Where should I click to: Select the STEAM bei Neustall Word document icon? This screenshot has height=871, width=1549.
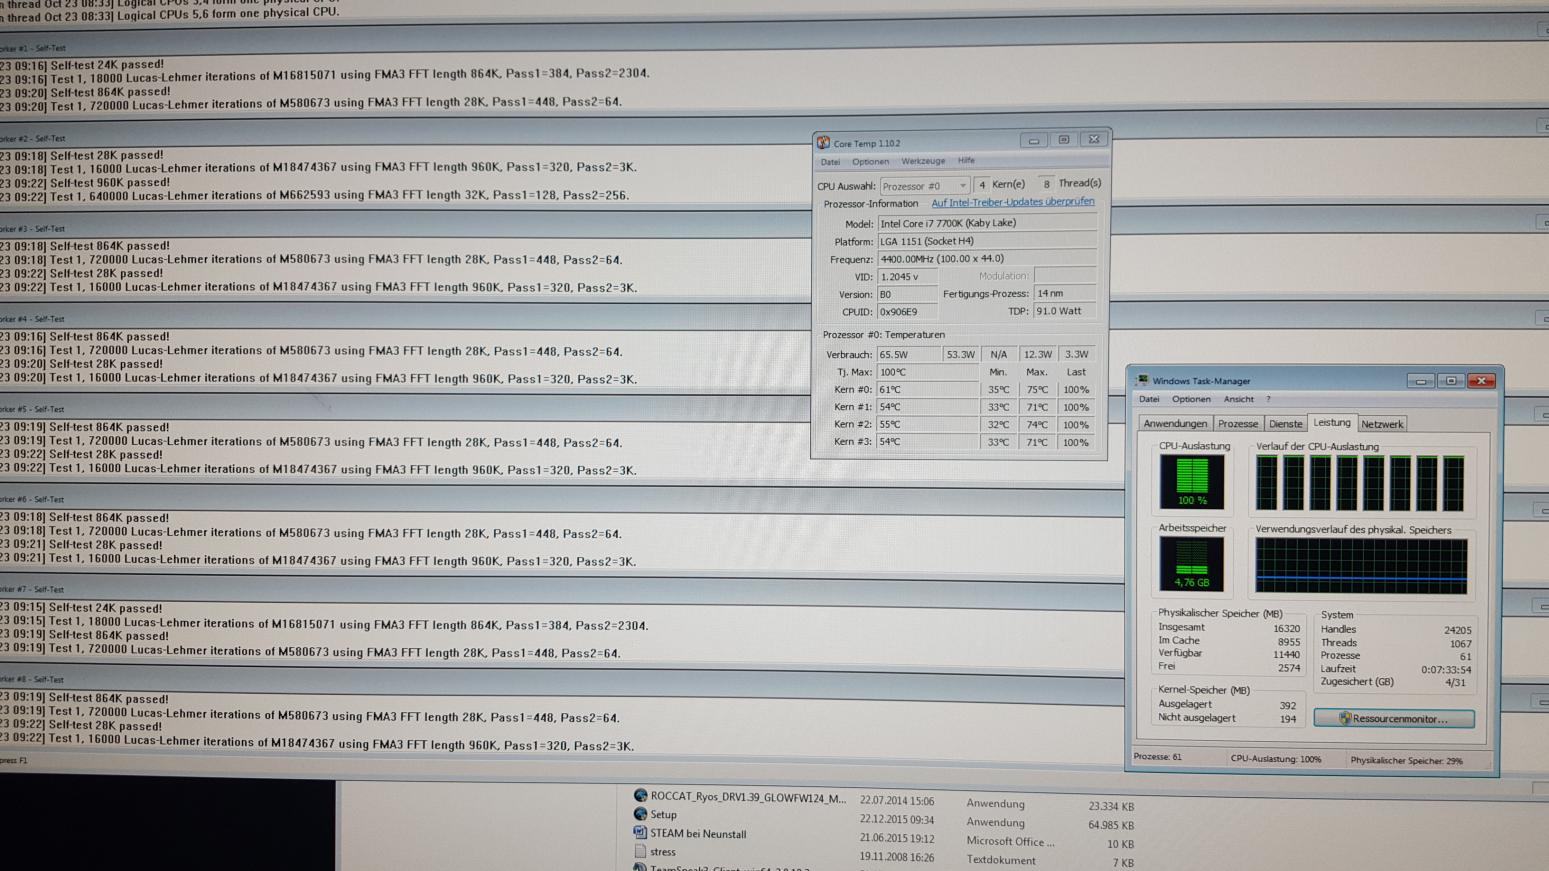(x=640, y=832)
